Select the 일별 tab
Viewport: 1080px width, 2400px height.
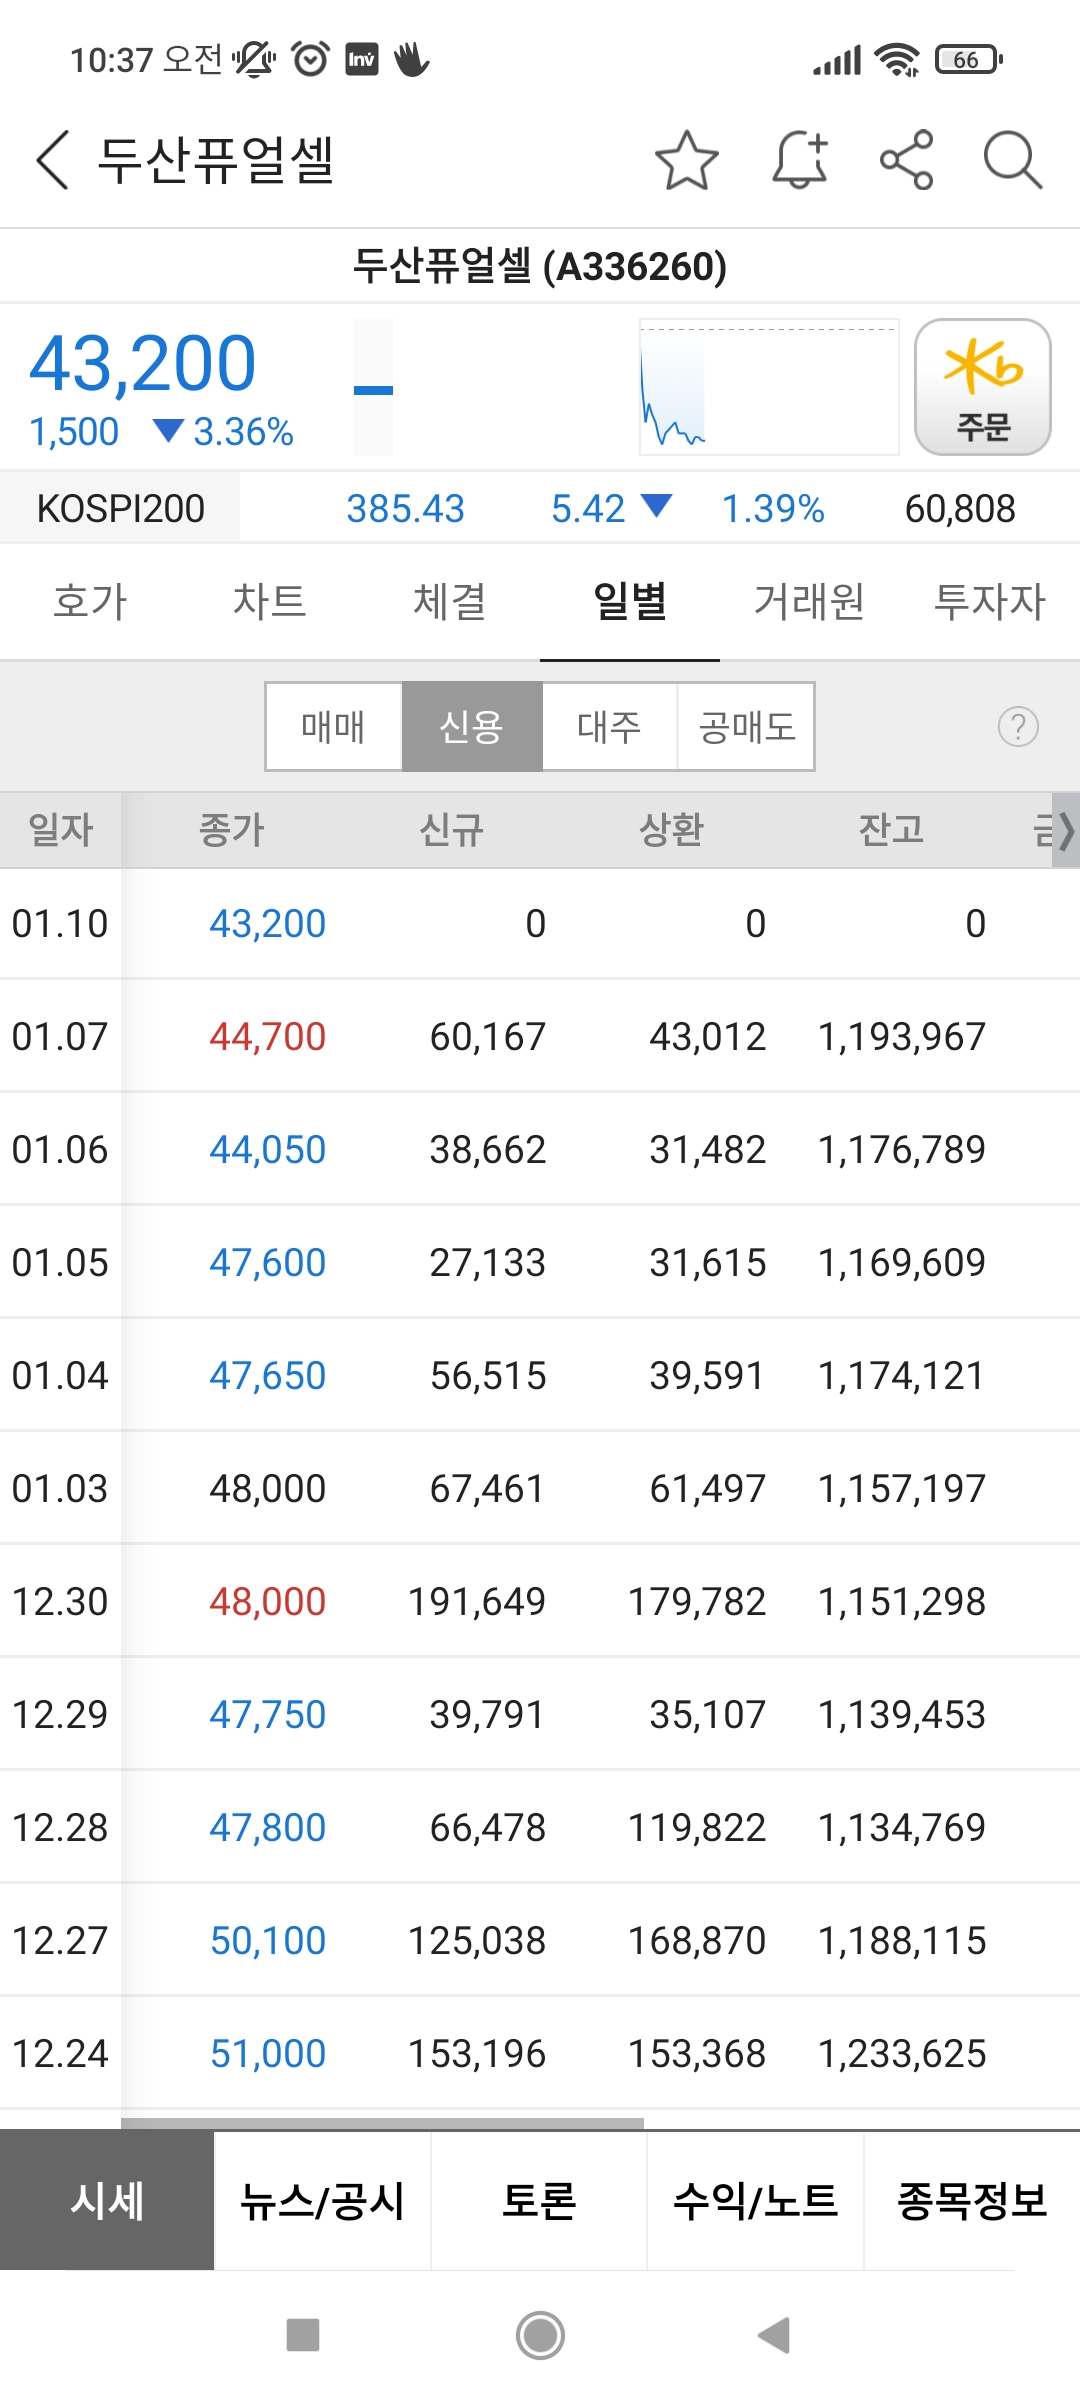pos(630,602)
